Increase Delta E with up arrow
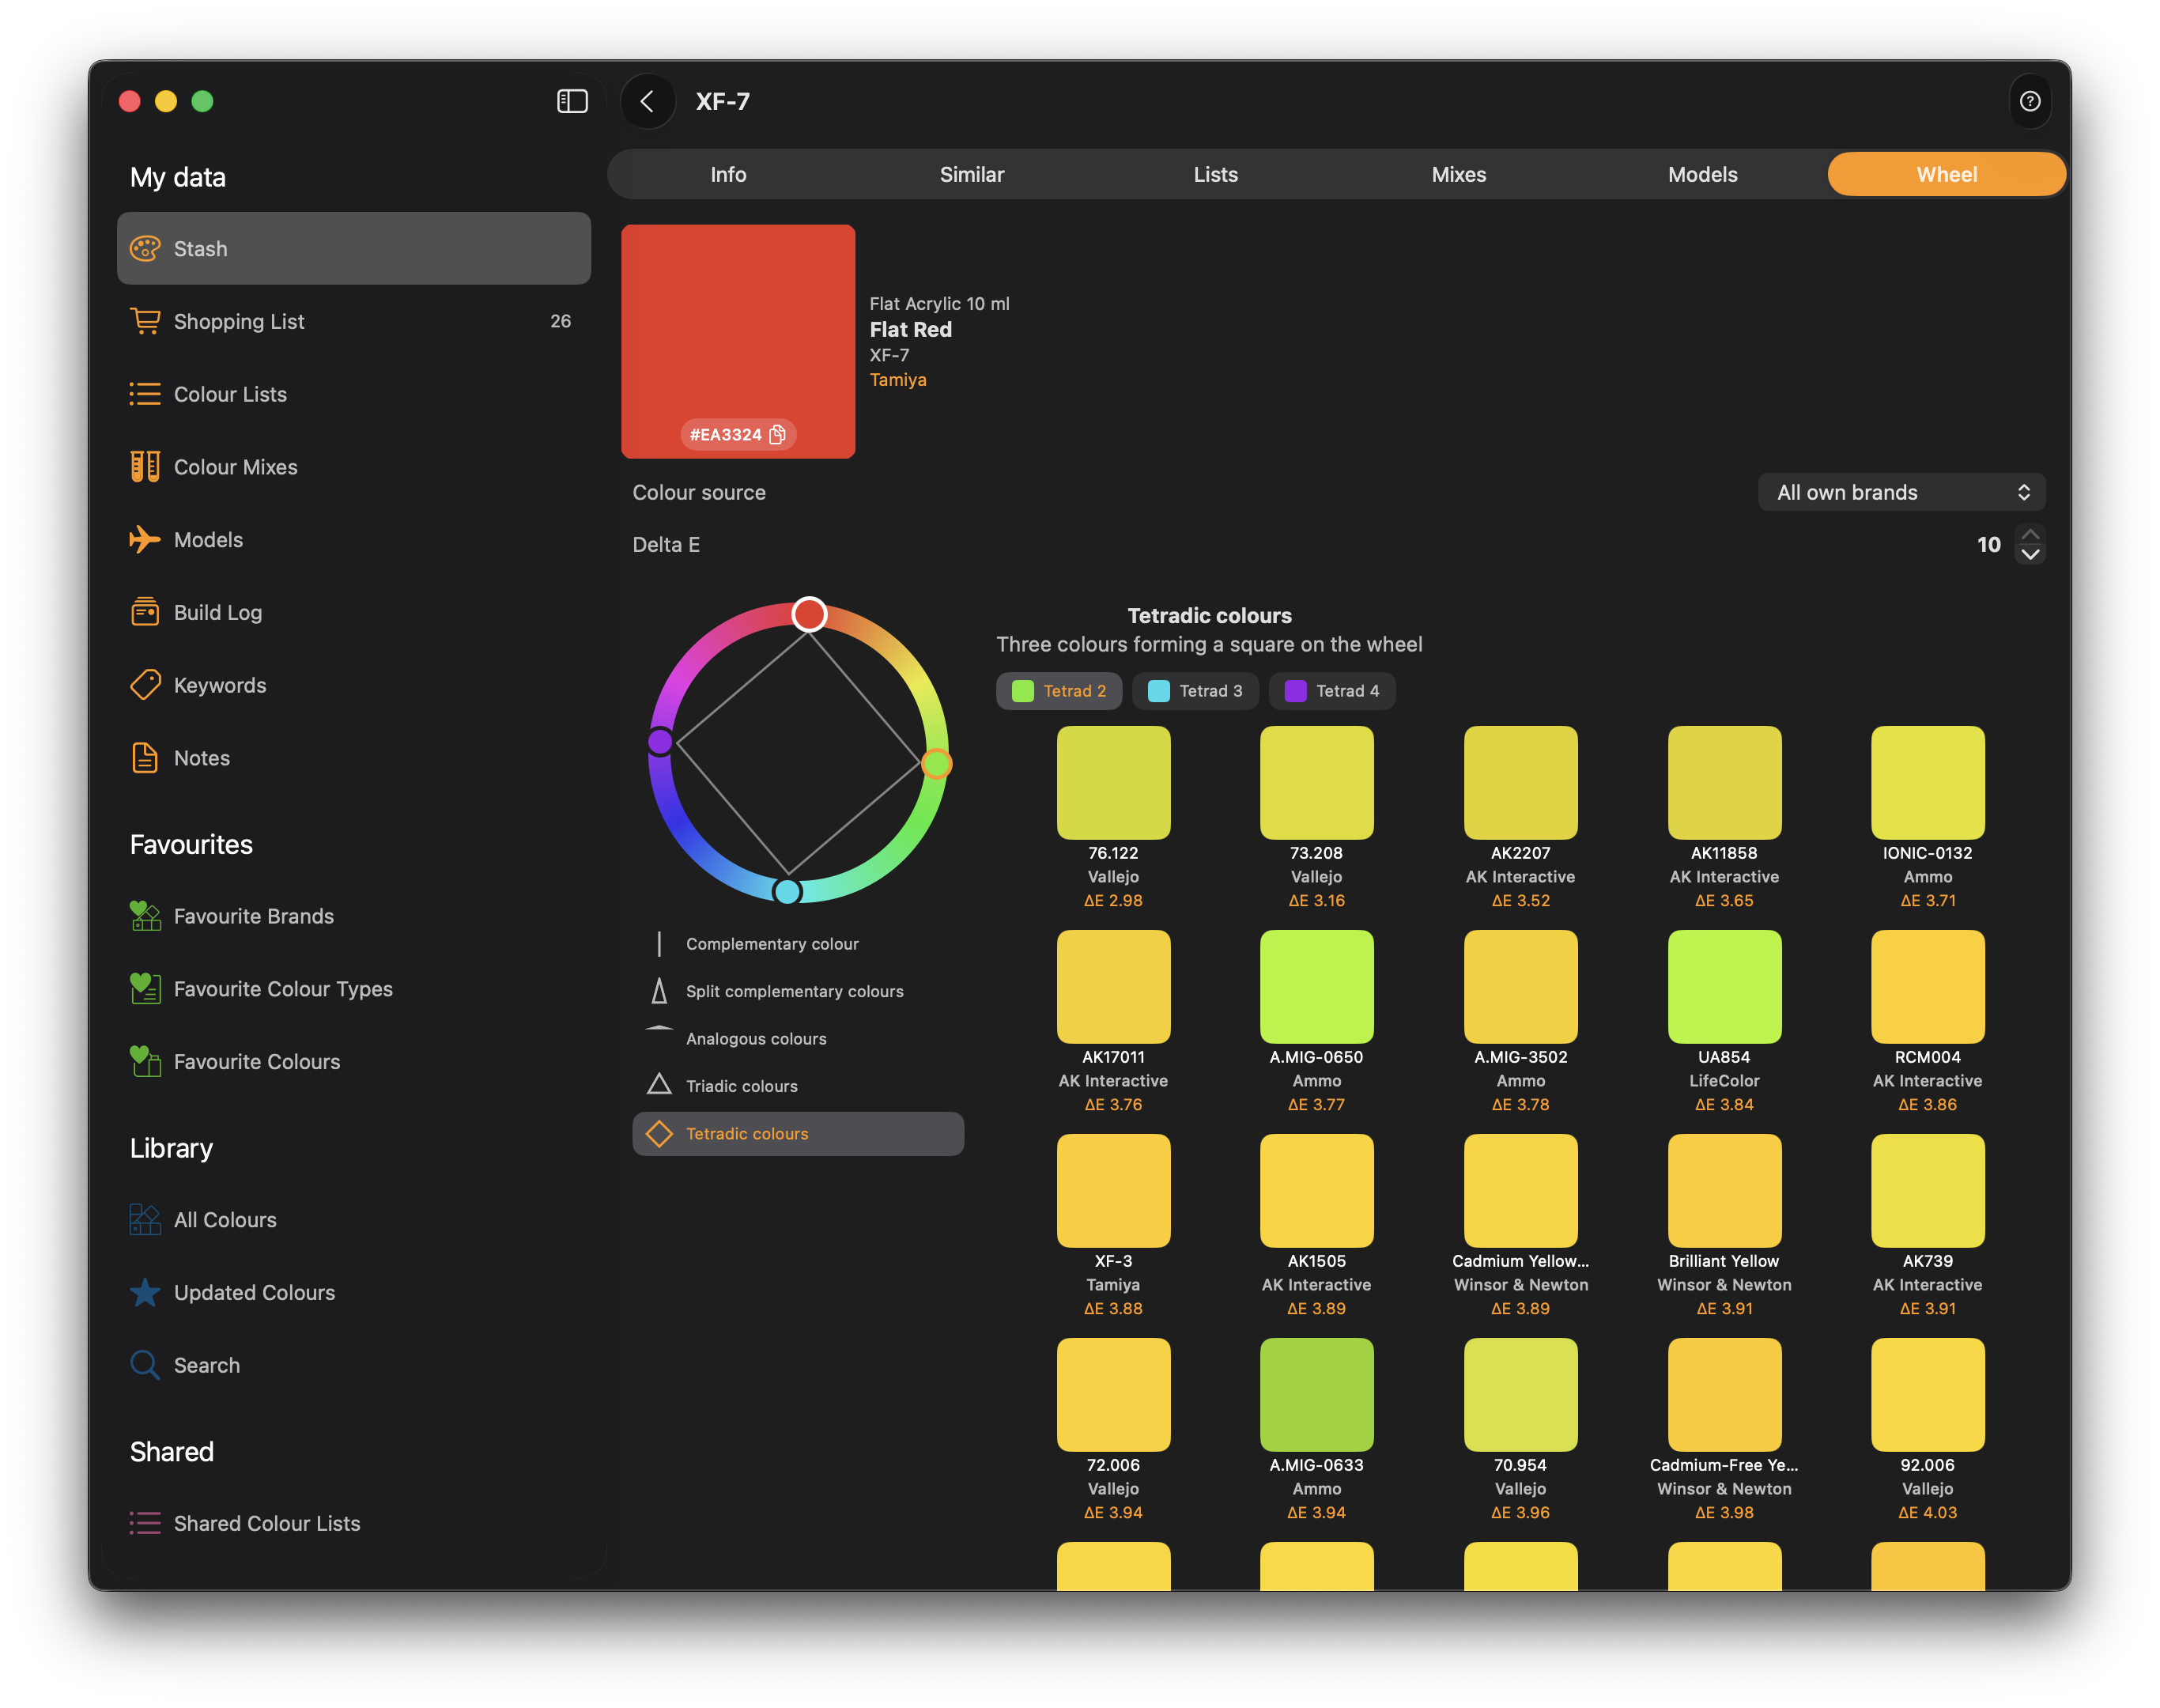2160x1708 pixels. (2030, 534)
